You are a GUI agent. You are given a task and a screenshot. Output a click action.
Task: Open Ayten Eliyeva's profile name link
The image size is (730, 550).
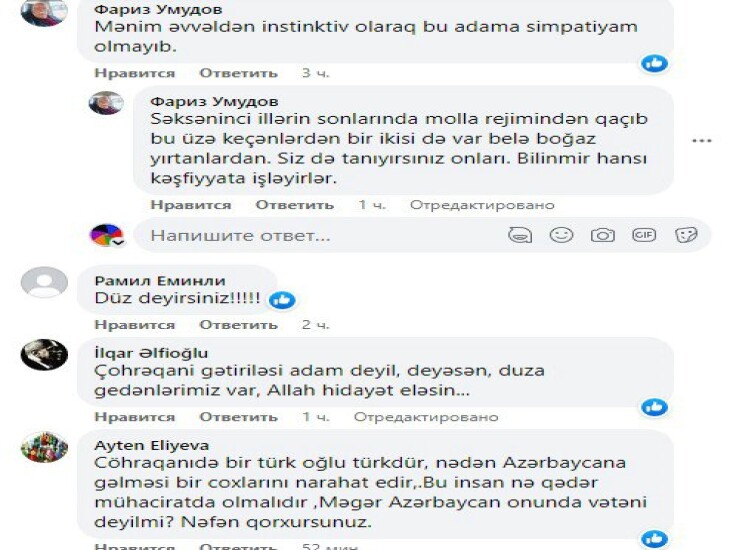[x=152, y=445]
